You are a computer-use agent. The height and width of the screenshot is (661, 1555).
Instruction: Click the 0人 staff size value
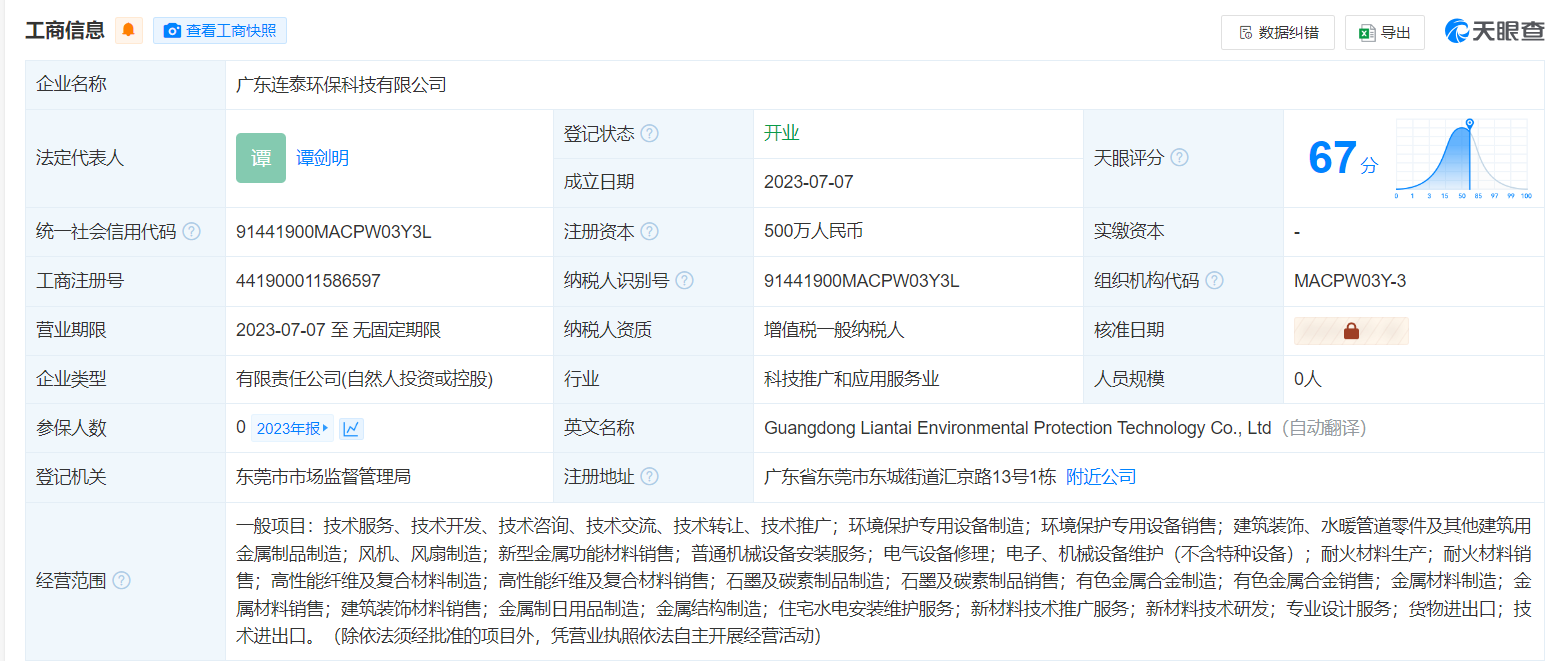[1308, 379]
